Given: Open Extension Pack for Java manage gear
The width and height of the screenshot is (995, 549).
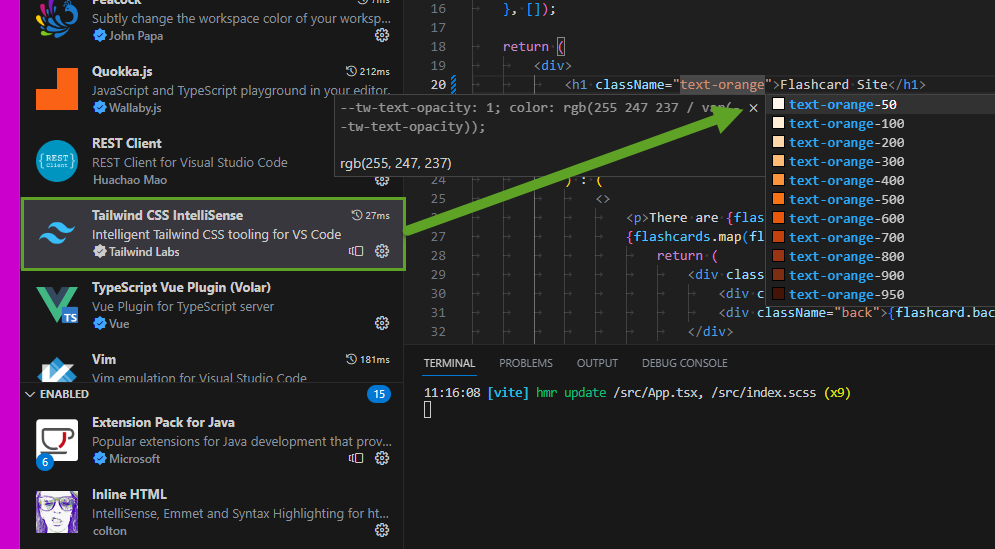Looking at the screenshot, I should coord(381,458).
